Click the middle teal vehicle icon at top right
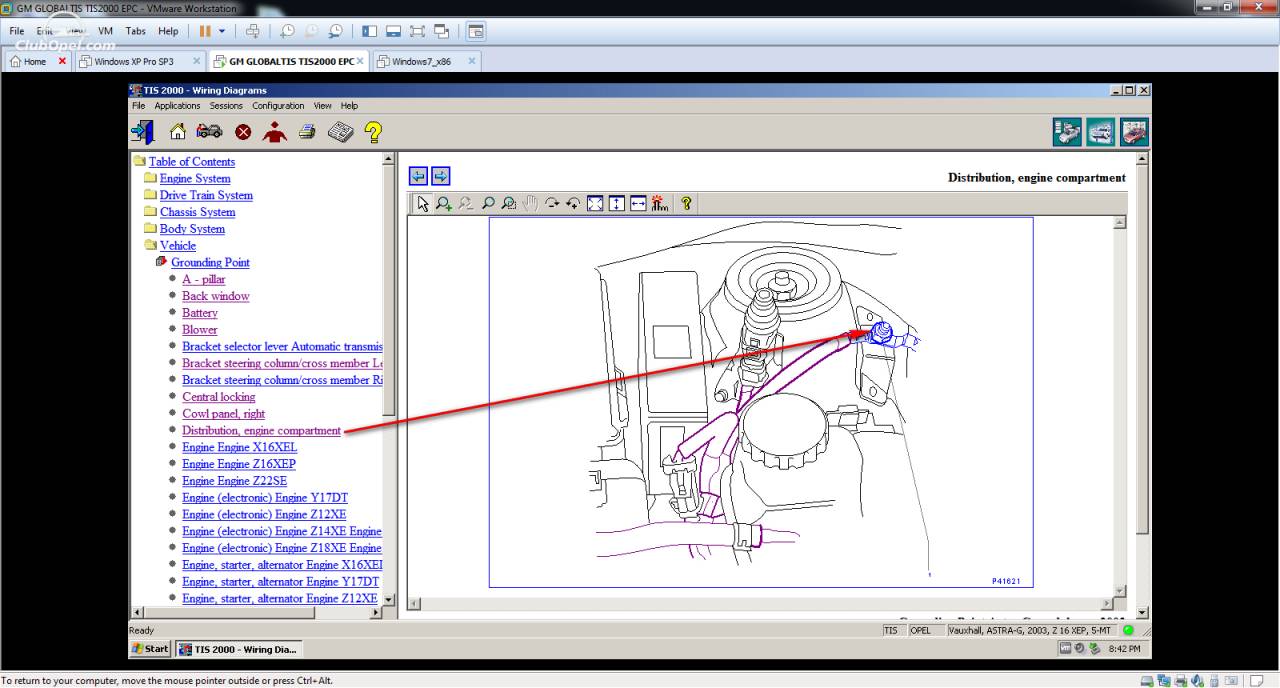Viewport: 1280px width, 688px height. 1101,132
